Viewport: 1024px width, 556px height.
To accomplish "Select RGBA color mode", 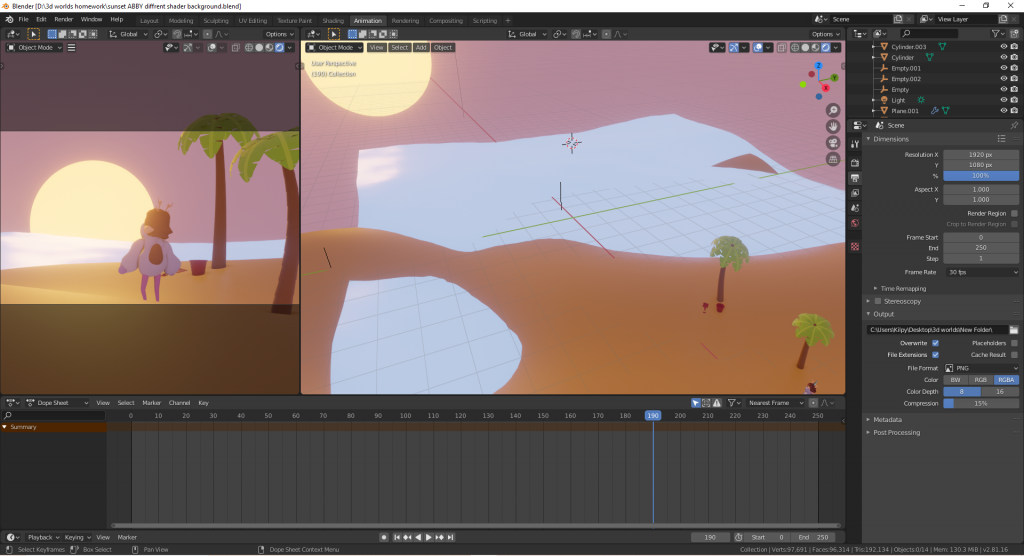I will [x=1006, y=380].
